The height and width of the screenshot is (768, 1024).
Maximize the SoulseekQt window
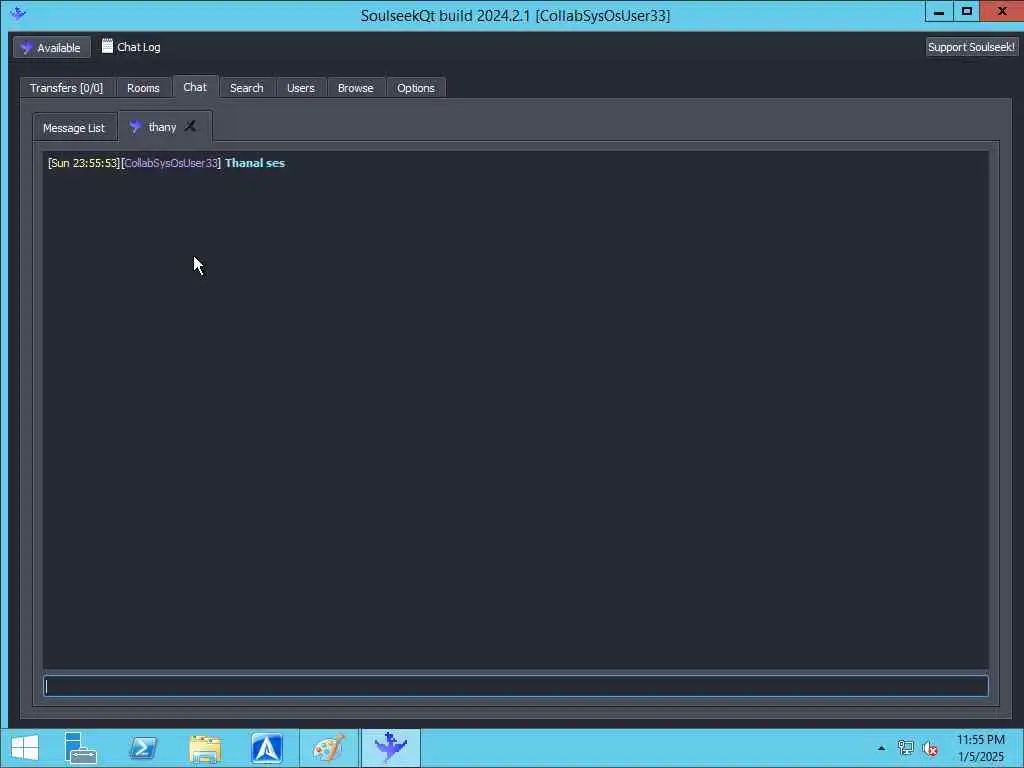[x=967, y=12]
